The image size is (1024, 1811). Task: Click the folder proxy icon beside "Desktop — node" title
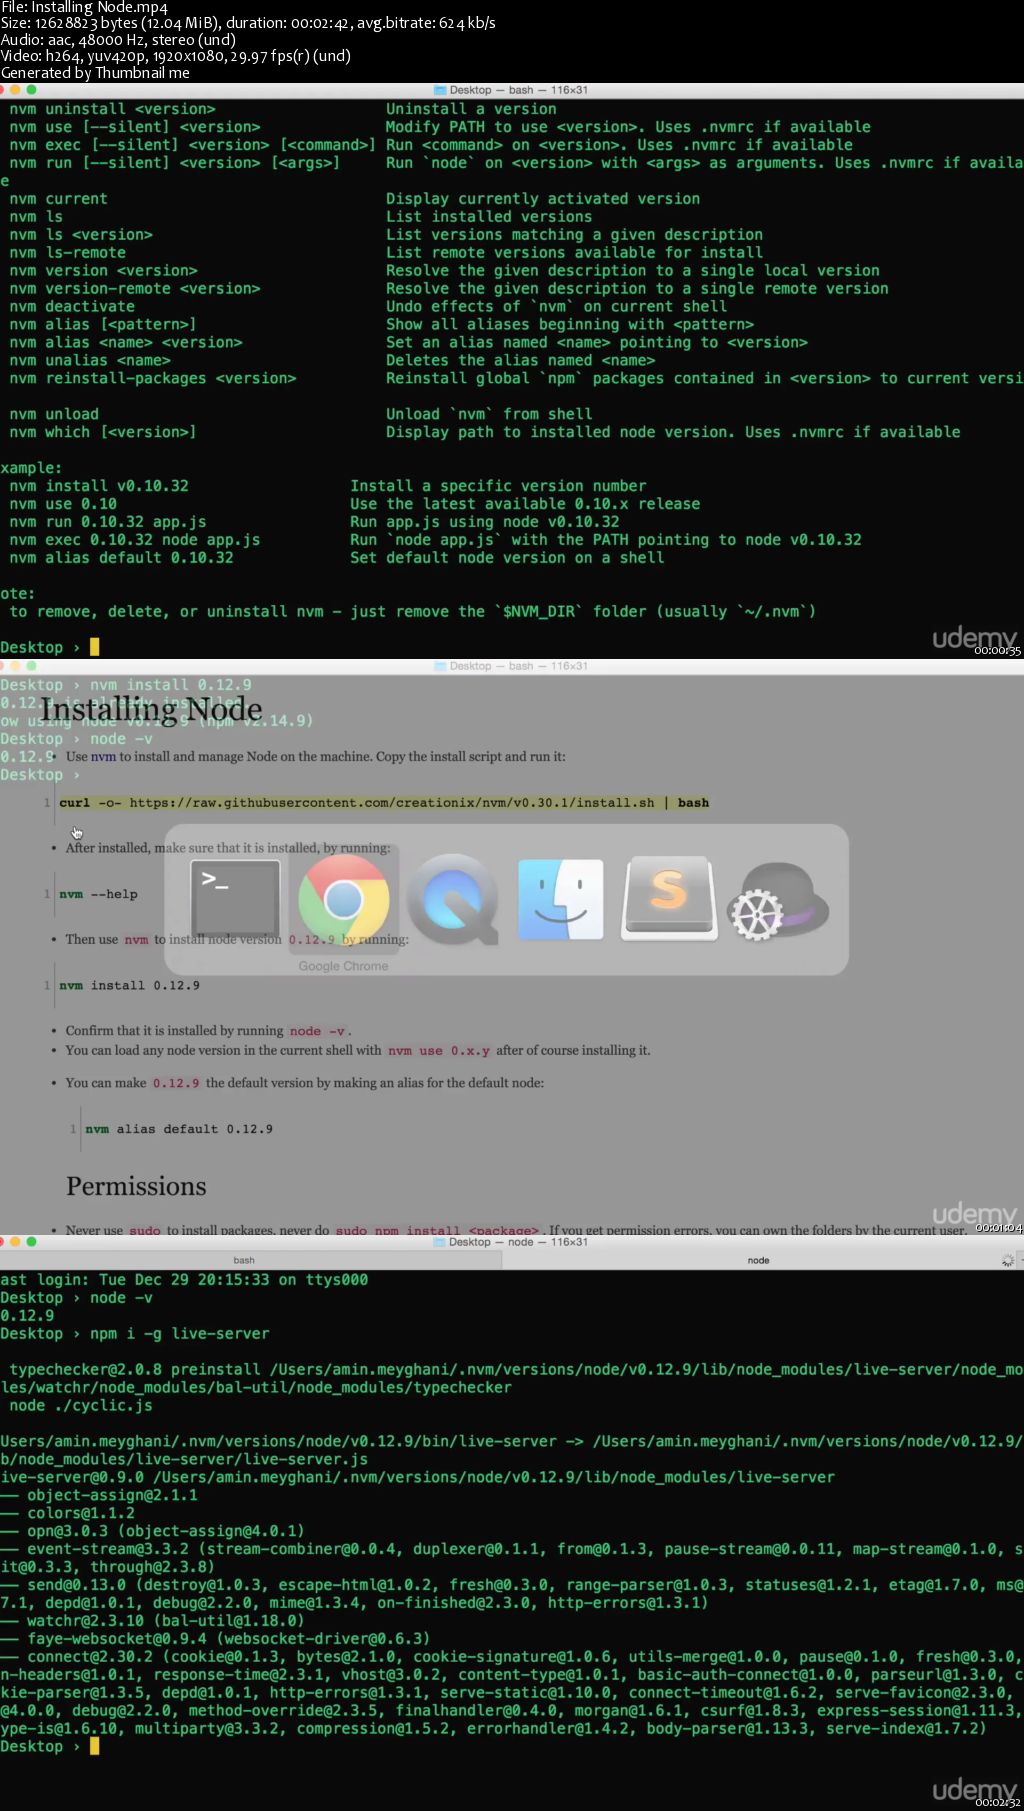440,1242
